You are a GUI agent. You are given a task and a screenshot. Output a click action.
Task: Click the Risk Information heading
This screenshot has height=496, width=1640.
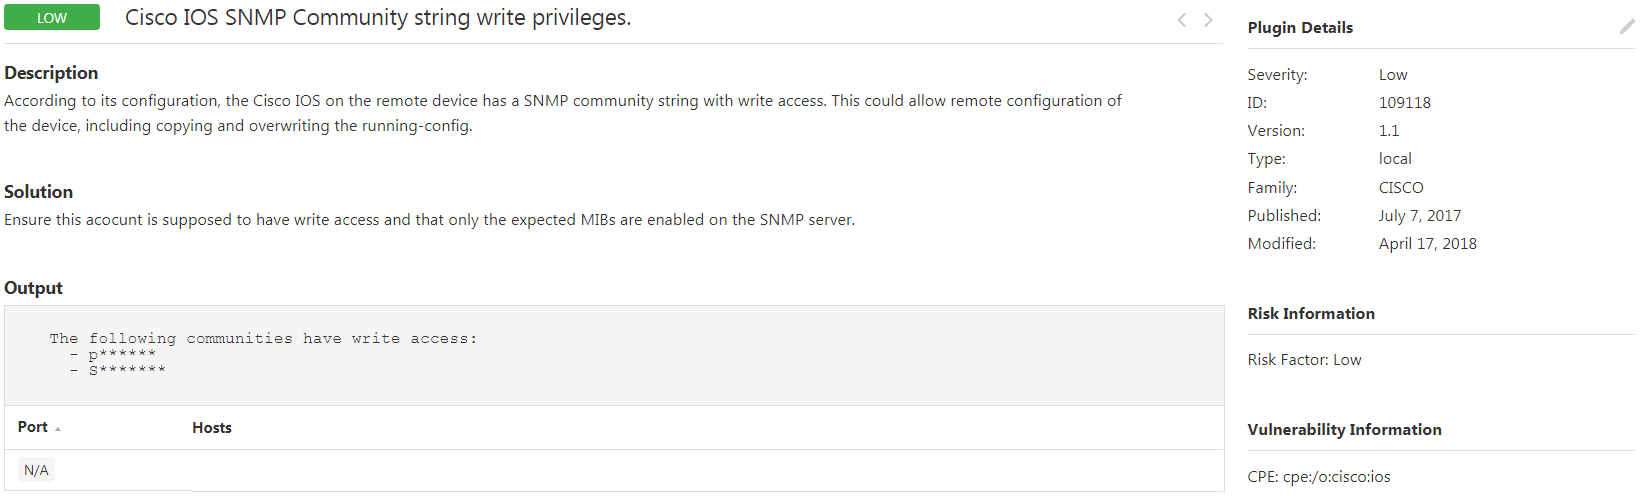tap(1311, 314)
